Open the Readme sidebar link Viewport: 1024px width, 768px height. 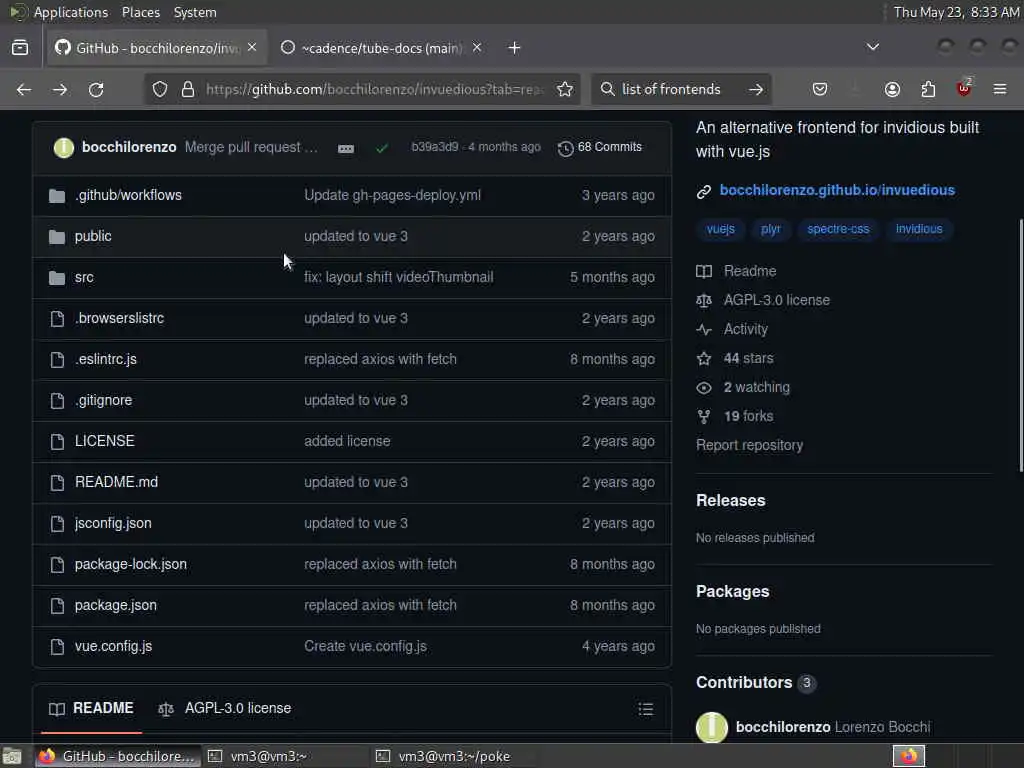tap(737, 271)
